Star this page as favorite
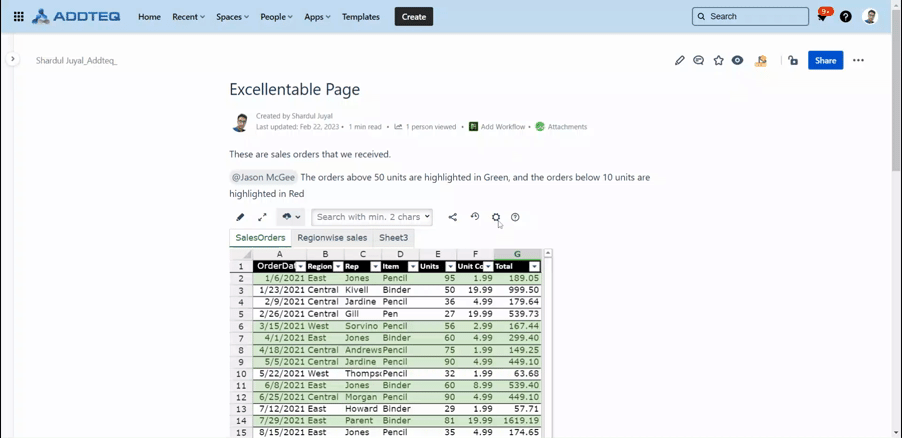 718,60
